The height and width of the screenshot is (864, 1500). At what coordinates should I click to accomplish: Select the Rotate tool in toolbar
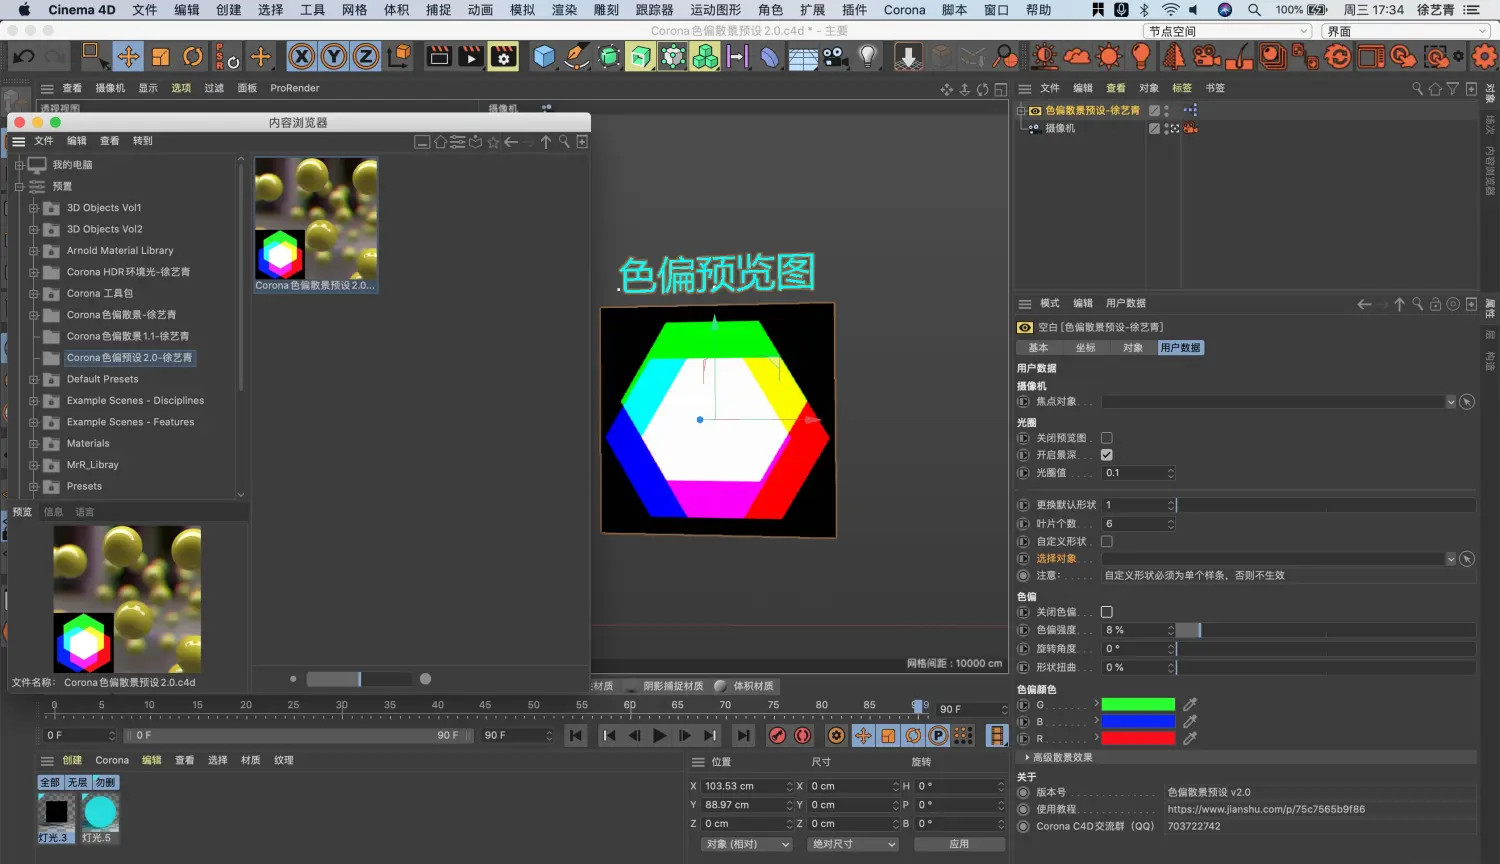(193, 57)
